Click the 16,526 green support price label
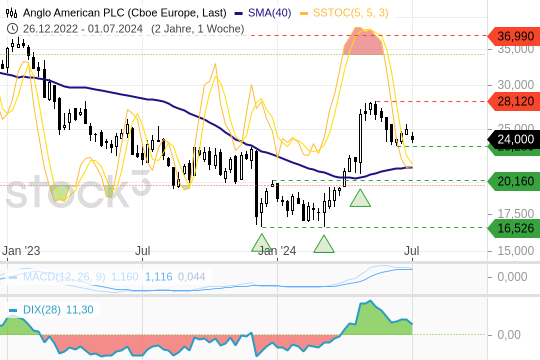Screen dimensions: 540x360 [514, 228]
